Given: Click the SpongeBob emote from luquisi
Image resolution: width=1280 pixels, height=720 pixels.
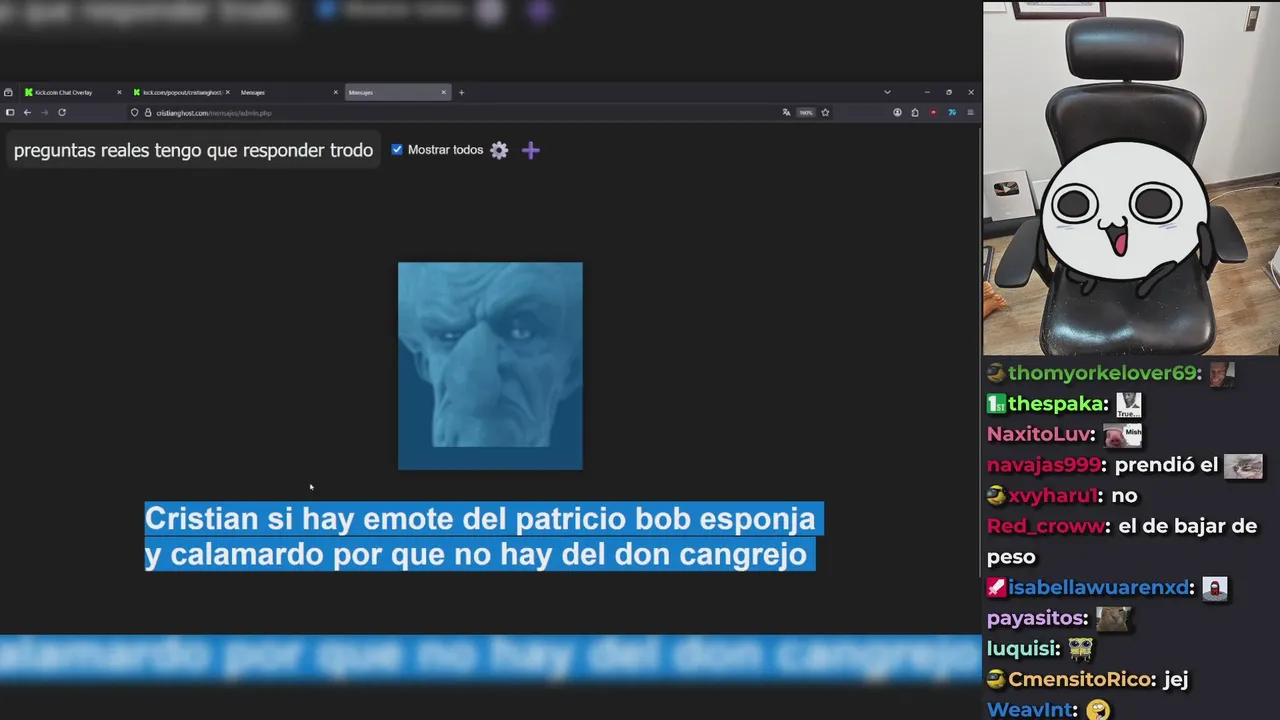Looking at the screenshot, I should click(x=1081, y=649).
